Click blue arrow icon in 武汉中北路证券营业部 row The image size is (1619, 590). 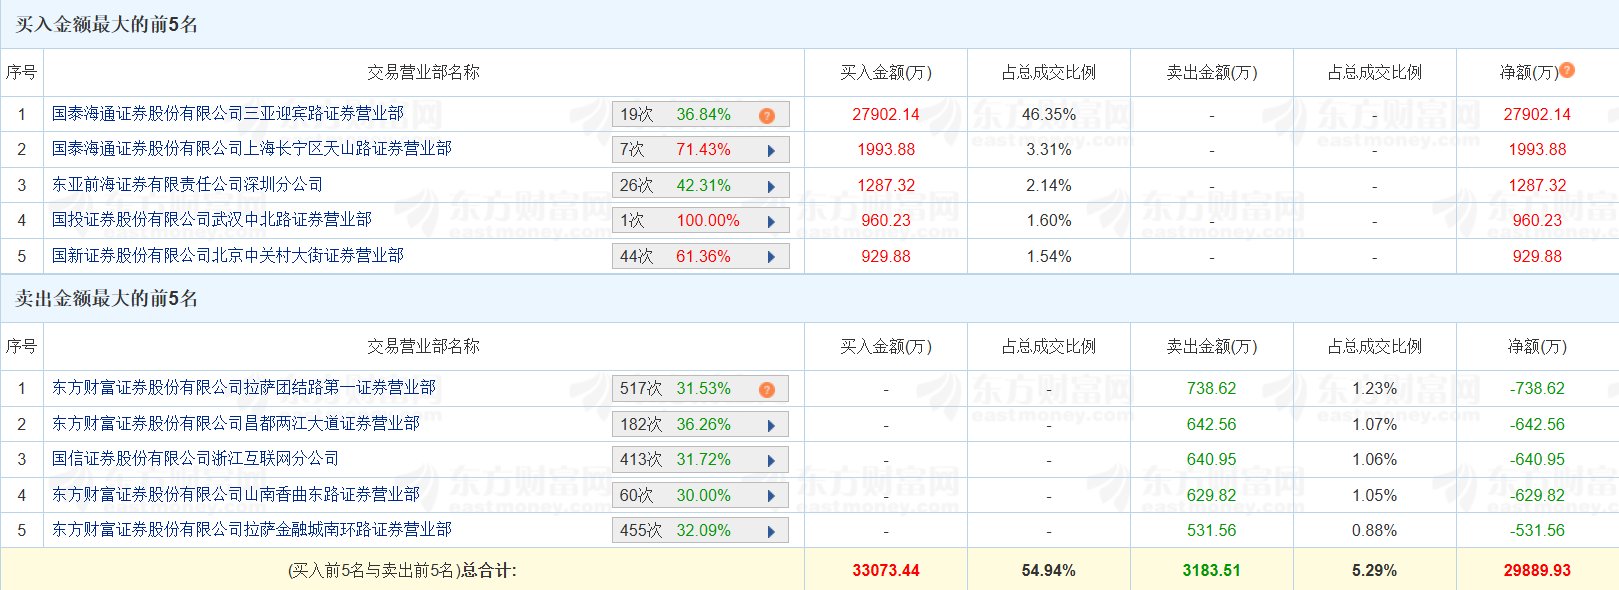tap(771, 222)
